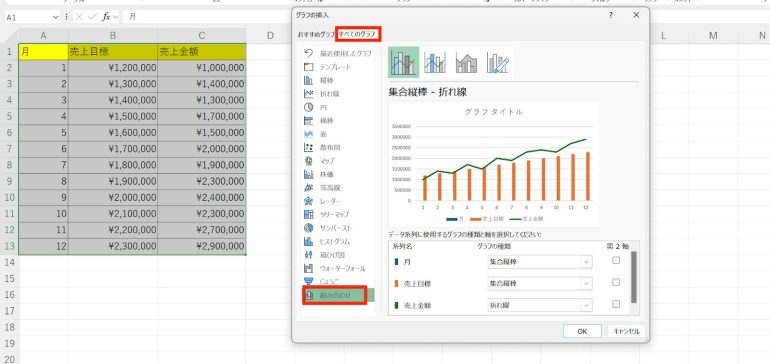The image size is (770, 364).
Task: Click the Insert Function fx icon
Action: (106, 17)
